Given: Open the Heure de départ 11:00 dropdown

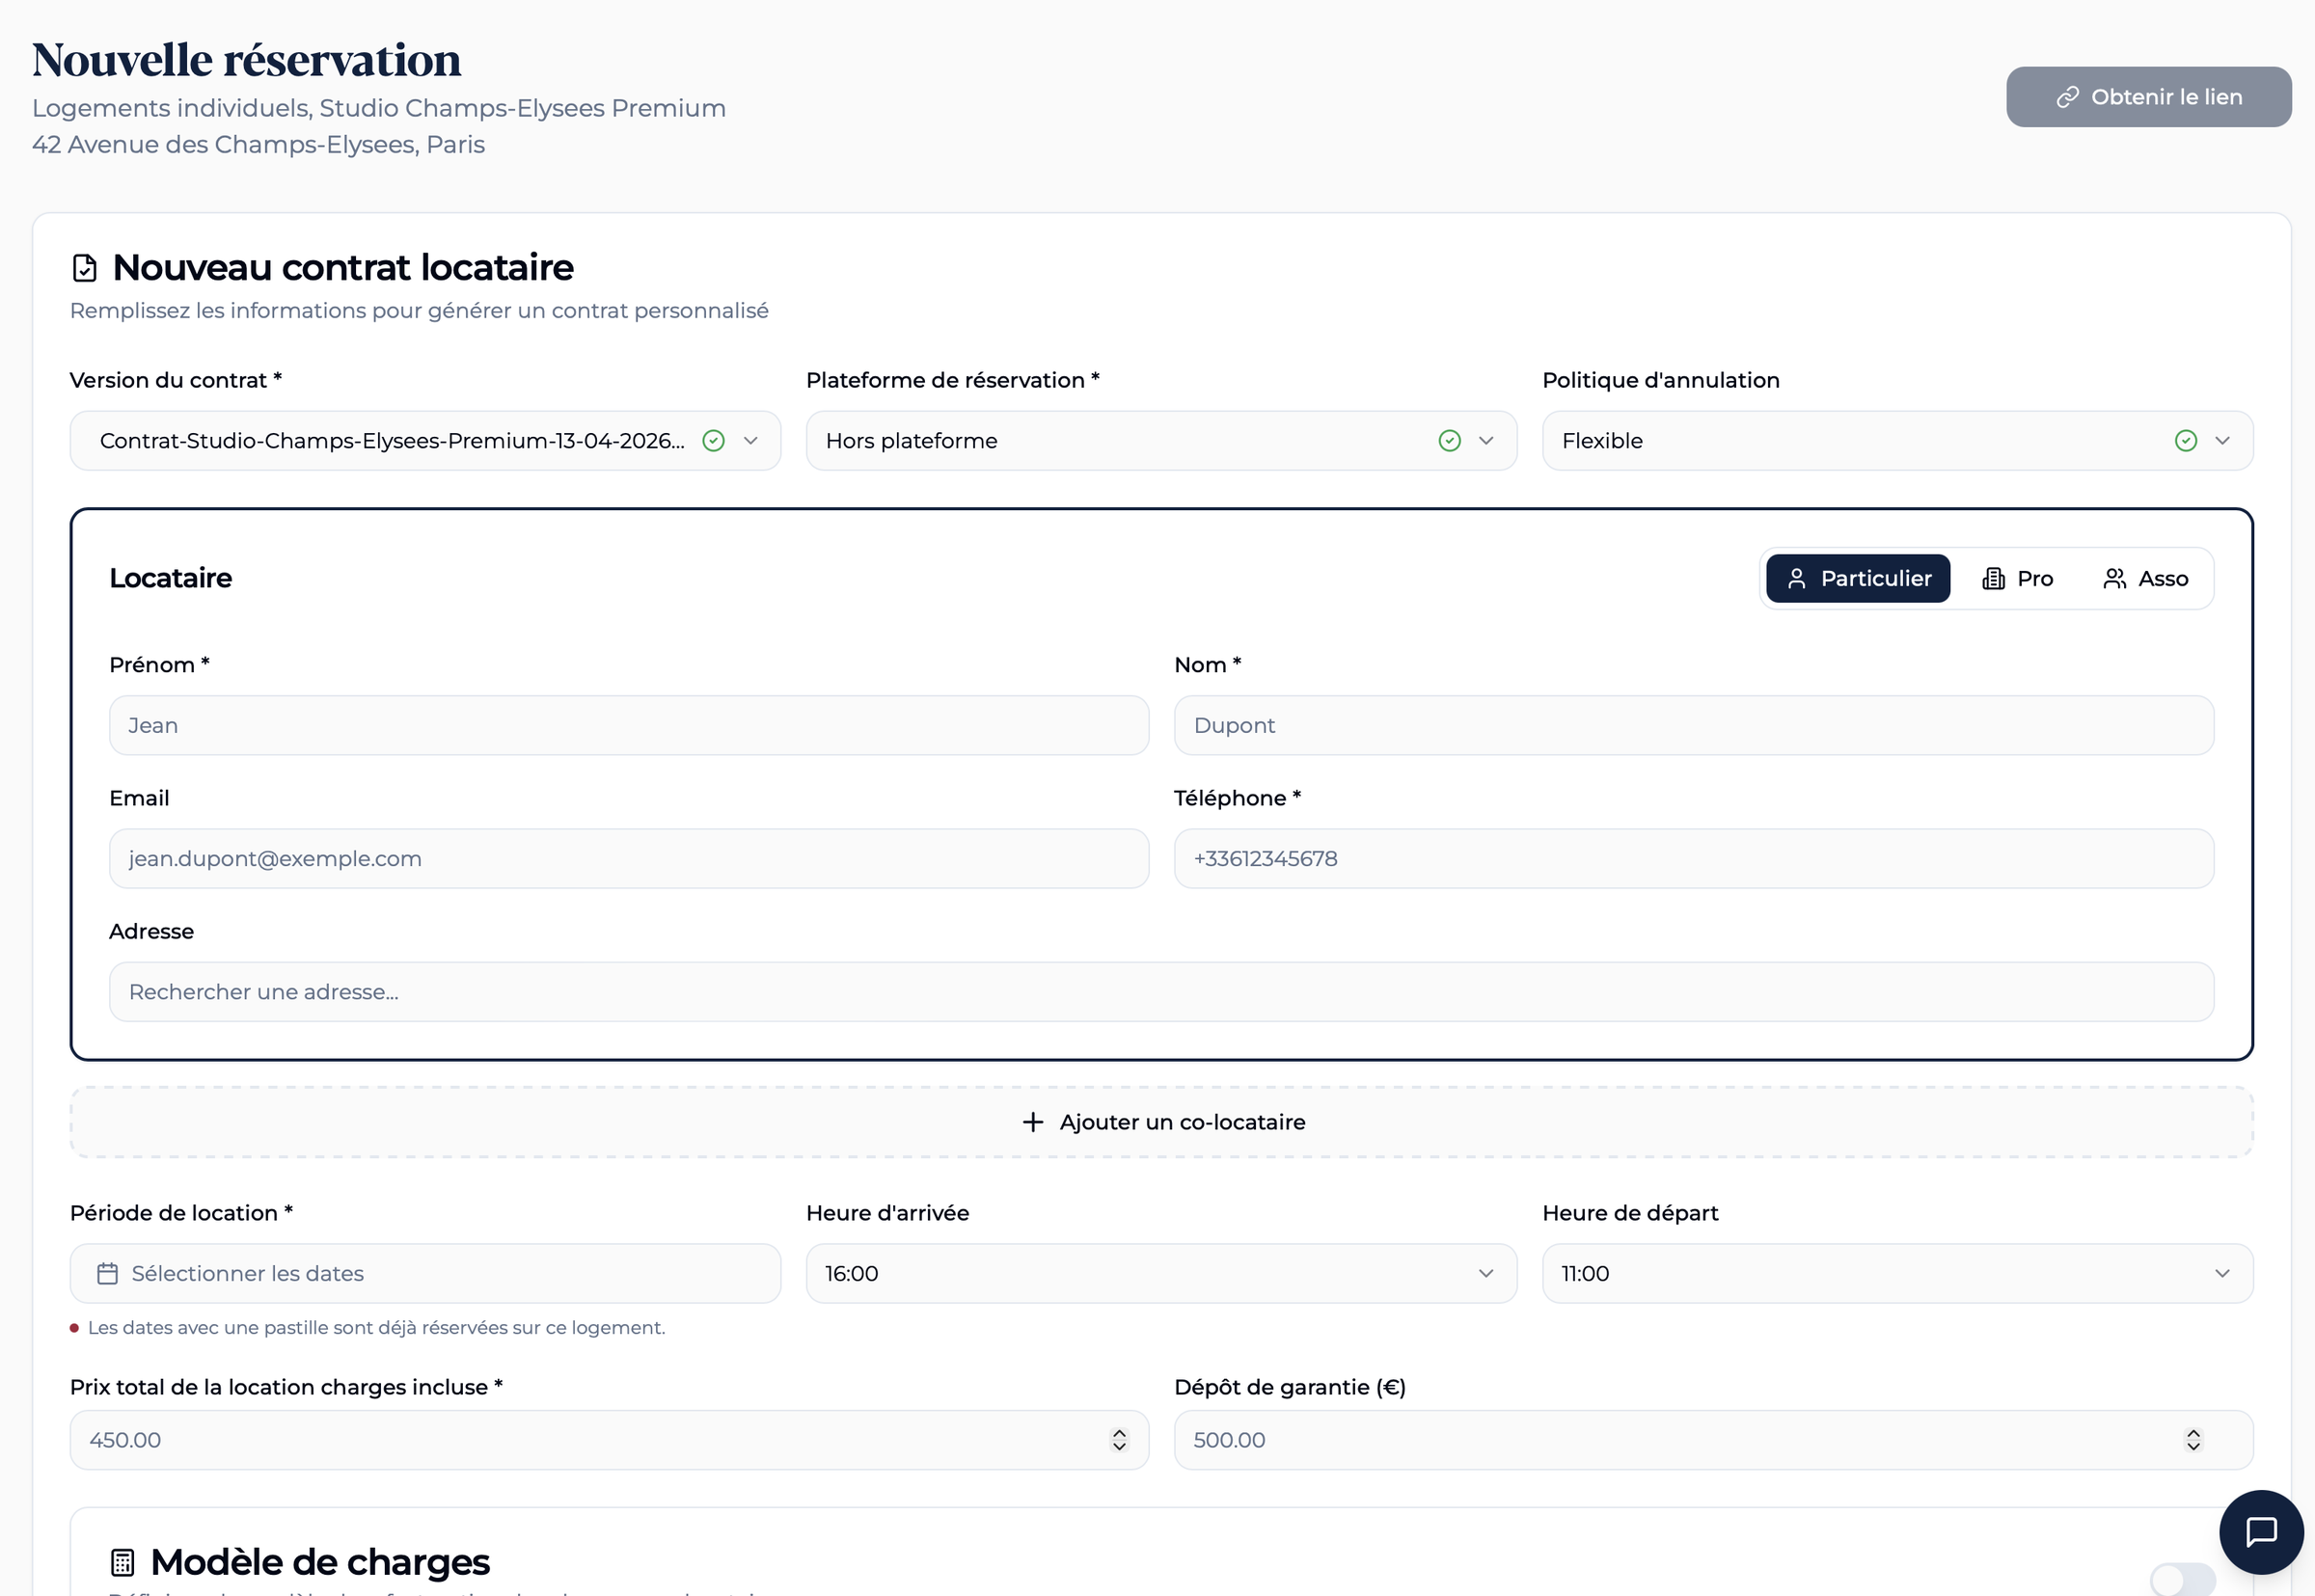Looking at the screenshot, I should (1897, 1274).
